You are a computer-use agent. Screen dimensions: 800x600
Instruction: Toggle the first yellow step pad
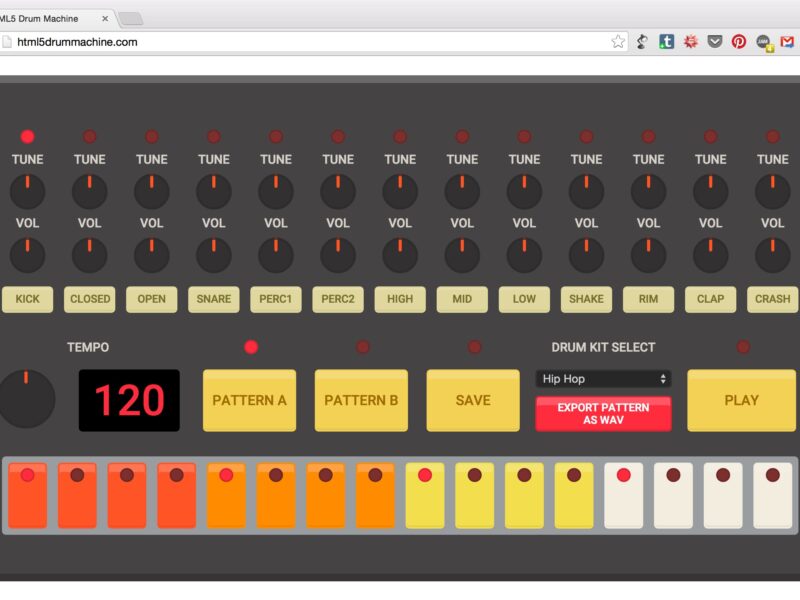424,495
